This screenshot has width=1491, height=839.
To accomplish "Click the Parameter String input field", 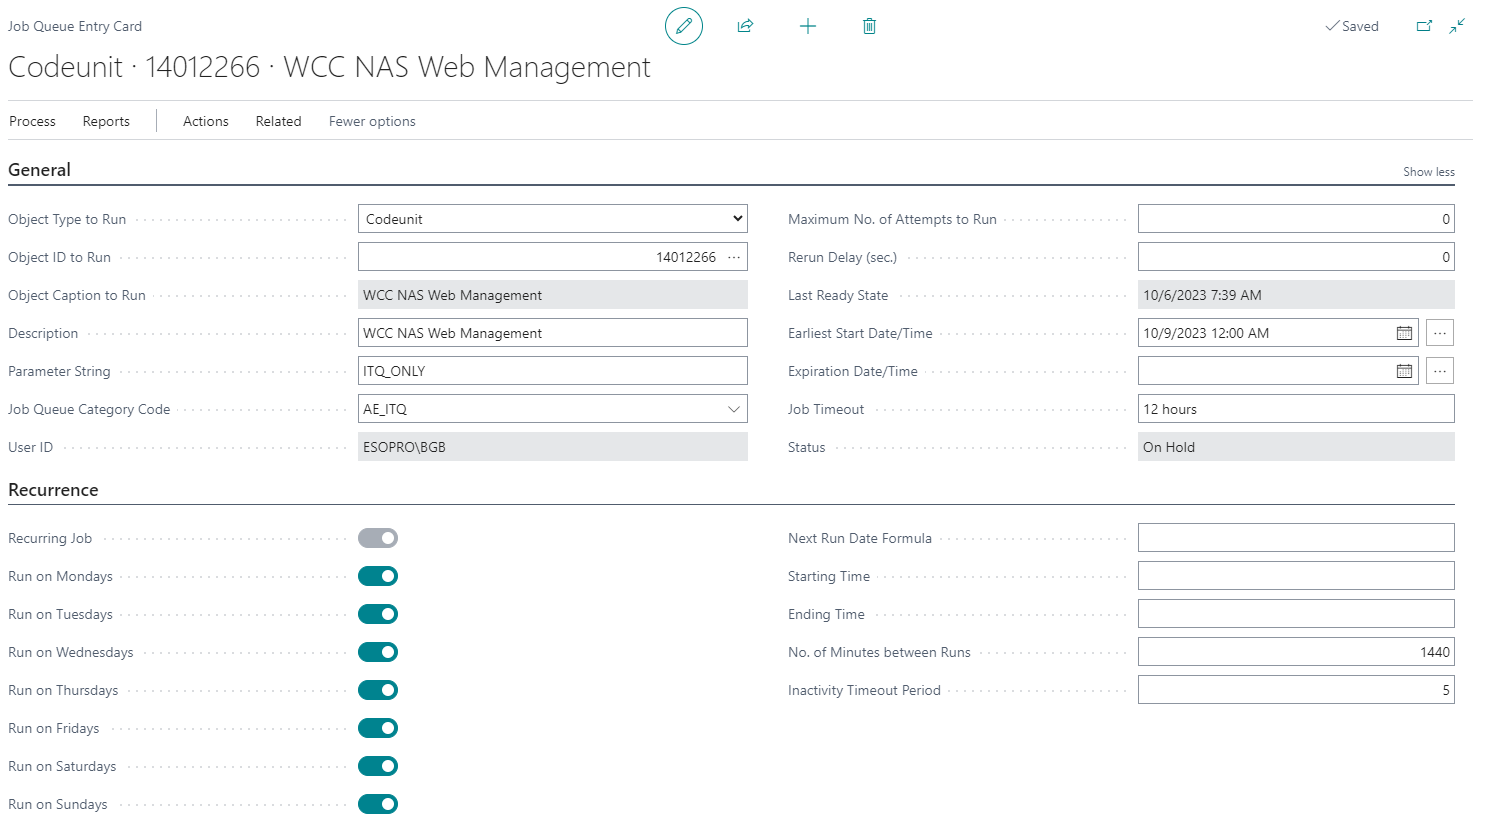I will [x=552, y=371].
